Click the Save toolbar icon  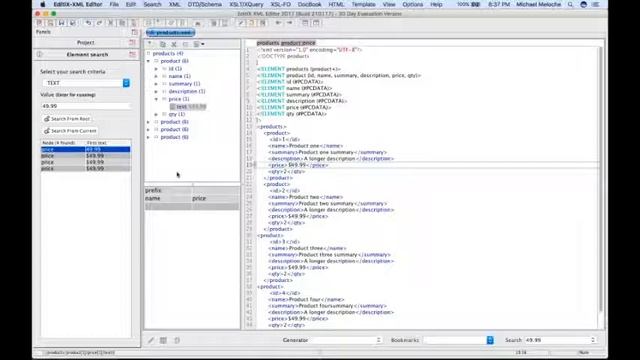pyautogui.click(x=62, y=23)
